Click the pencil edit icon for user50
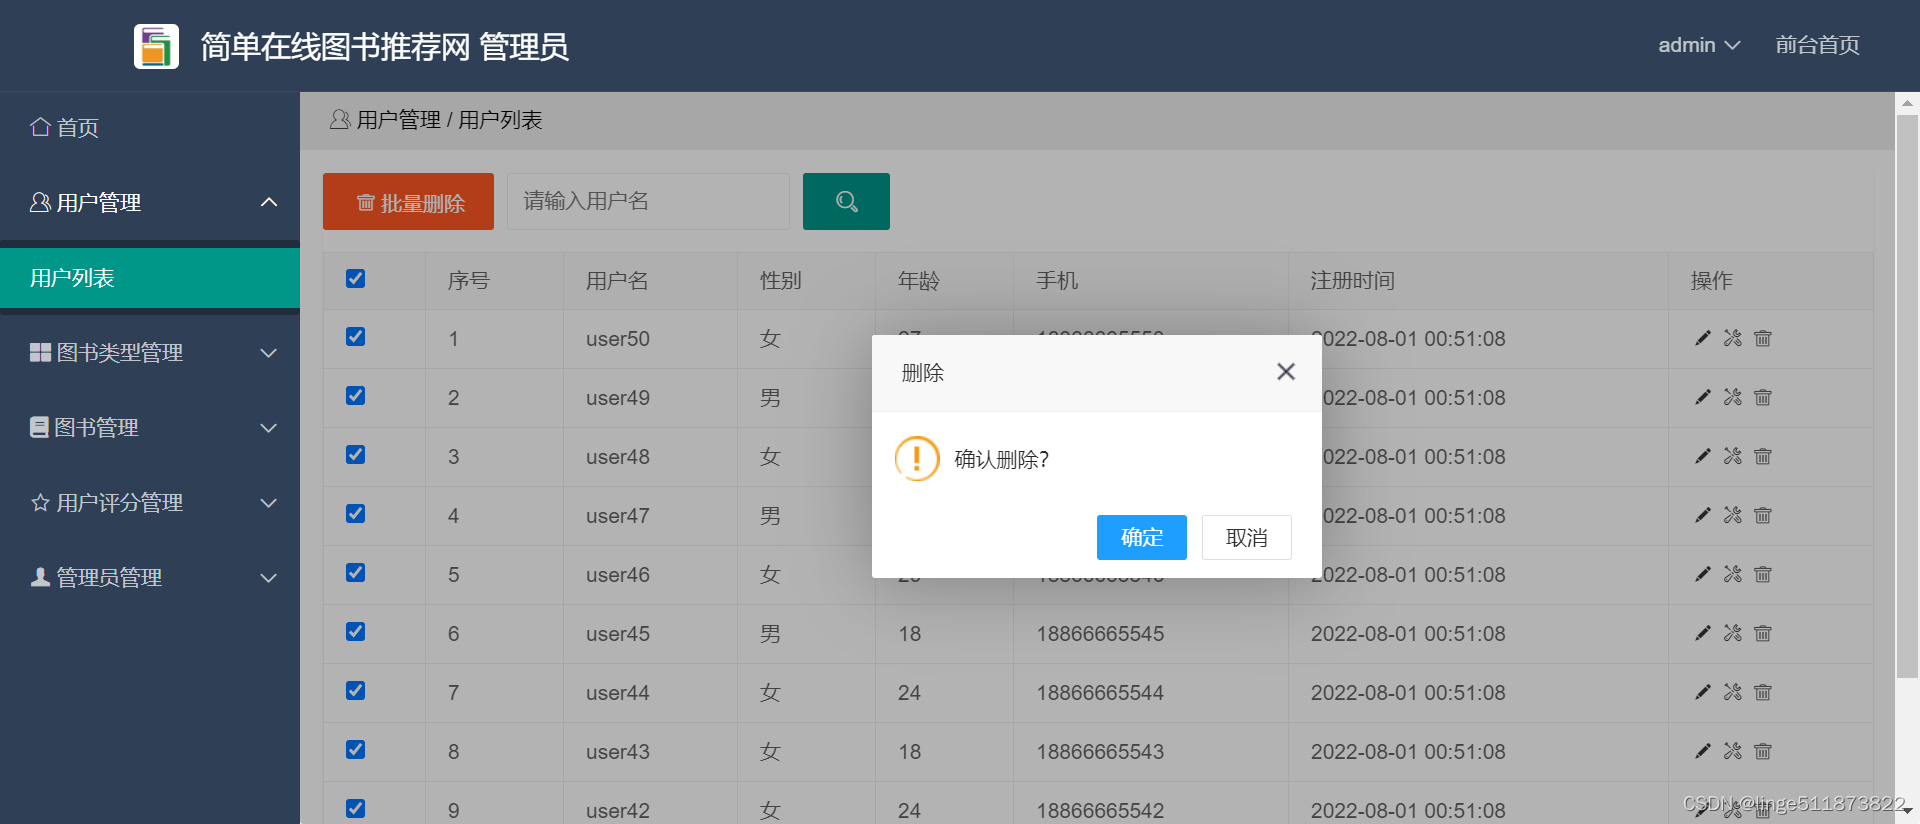This screenshot has width=1920, height=824. click(x=1703, y=338)
